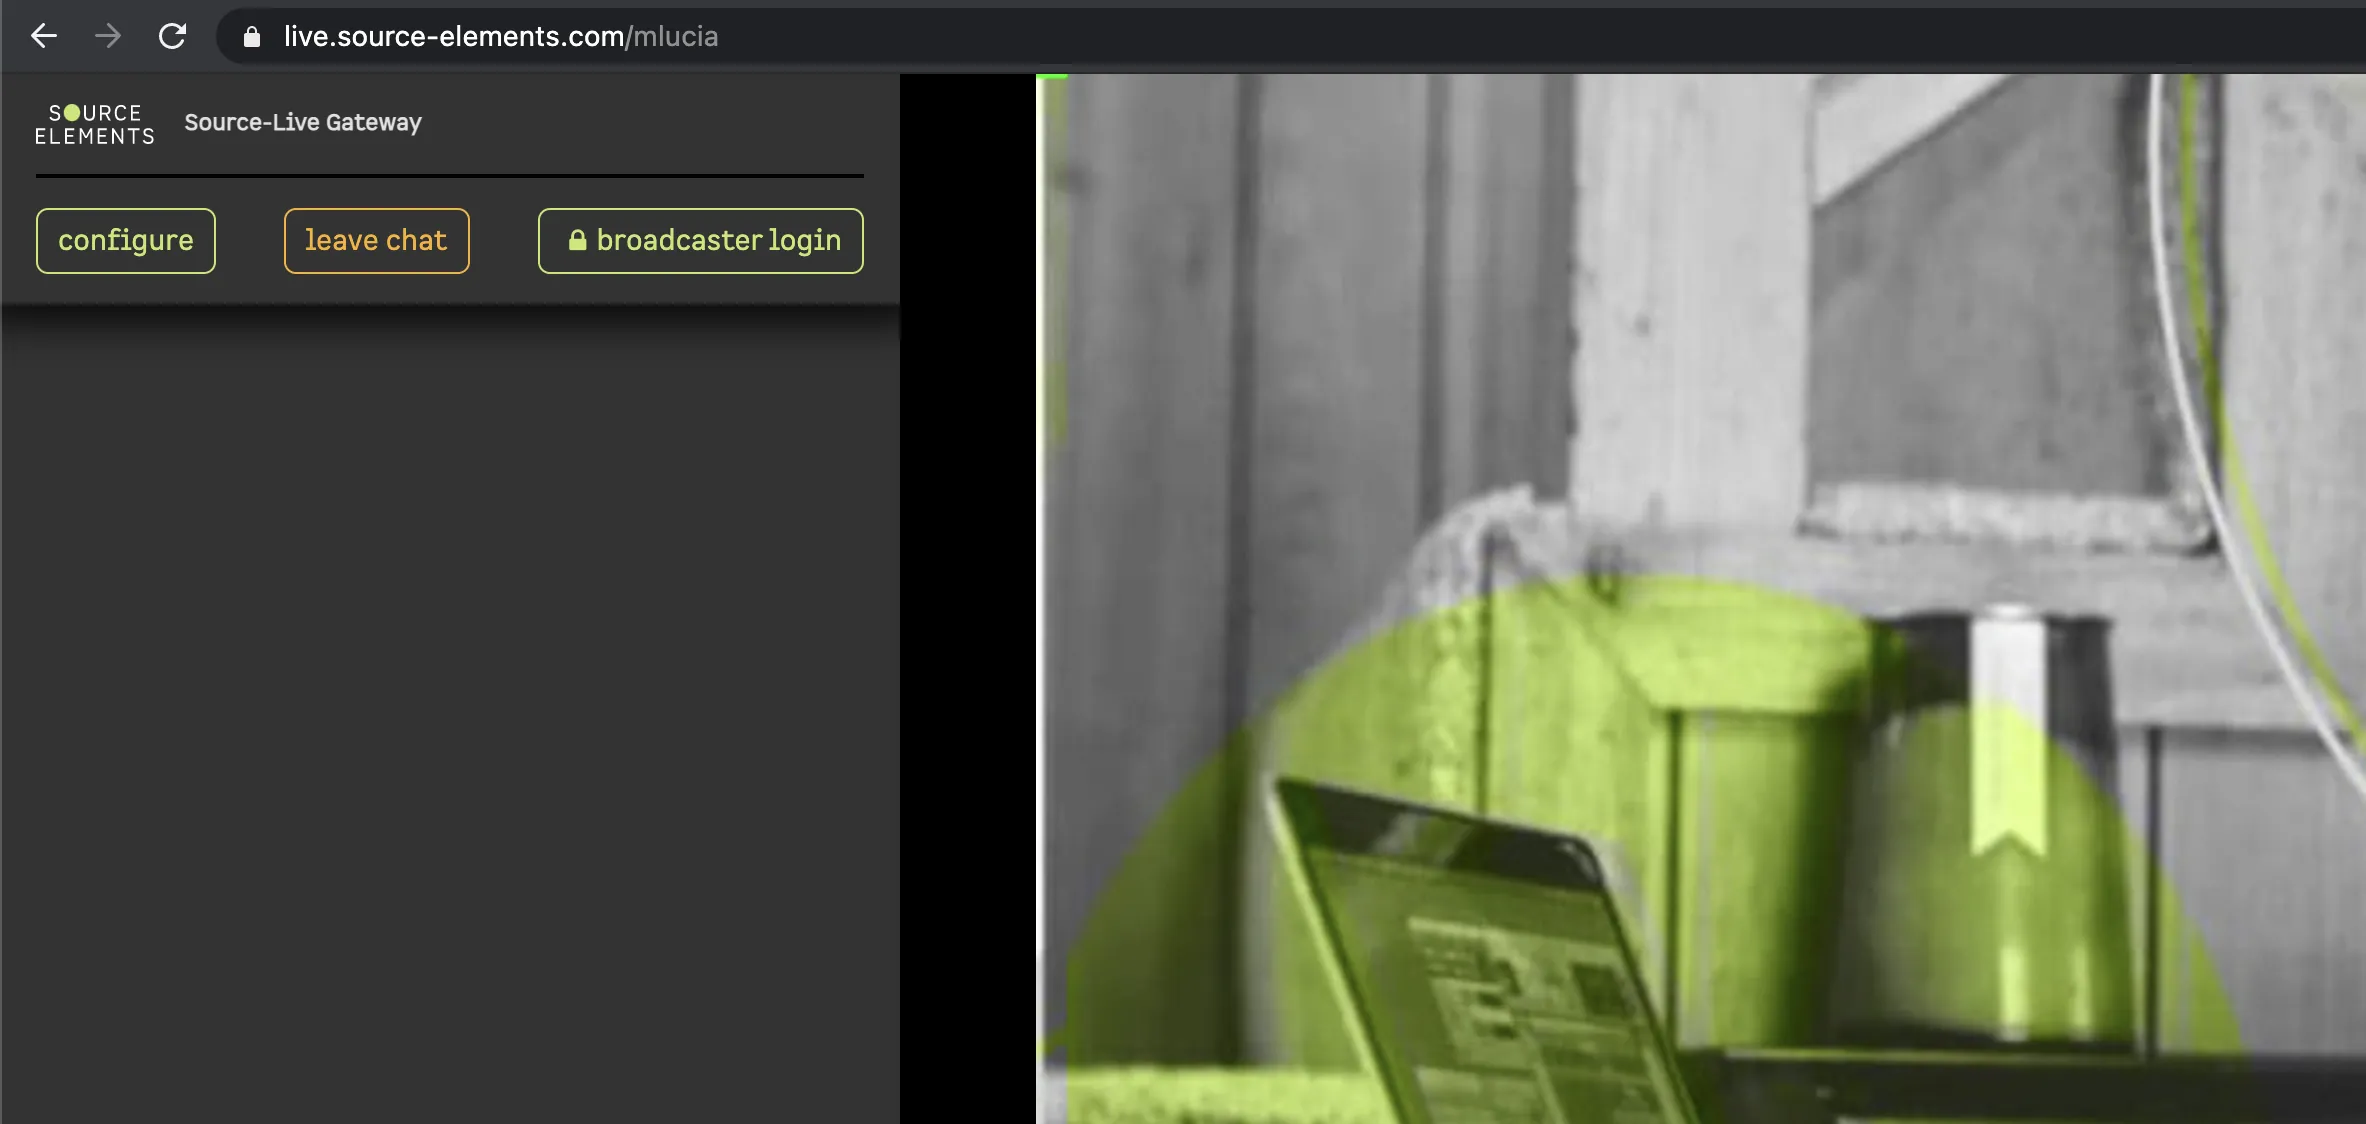
Task: Leave the chat with the leave chat button
Action: (377, 241)
